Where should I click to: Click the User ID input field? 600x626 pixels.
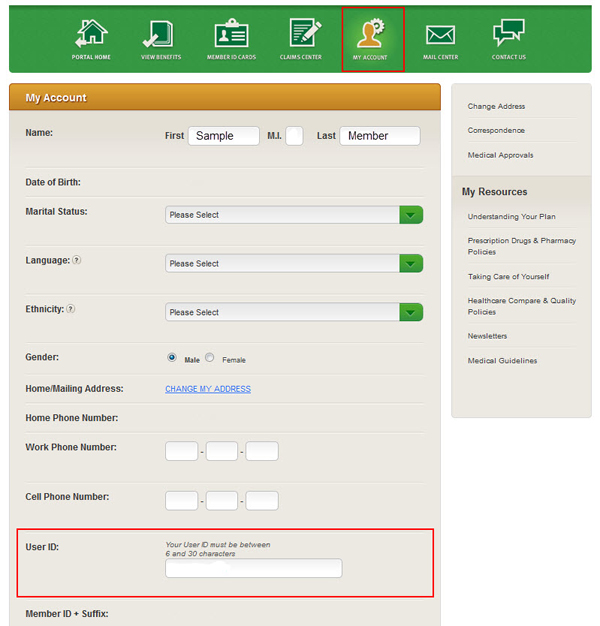pyautogui.click(x=254, y=568)
